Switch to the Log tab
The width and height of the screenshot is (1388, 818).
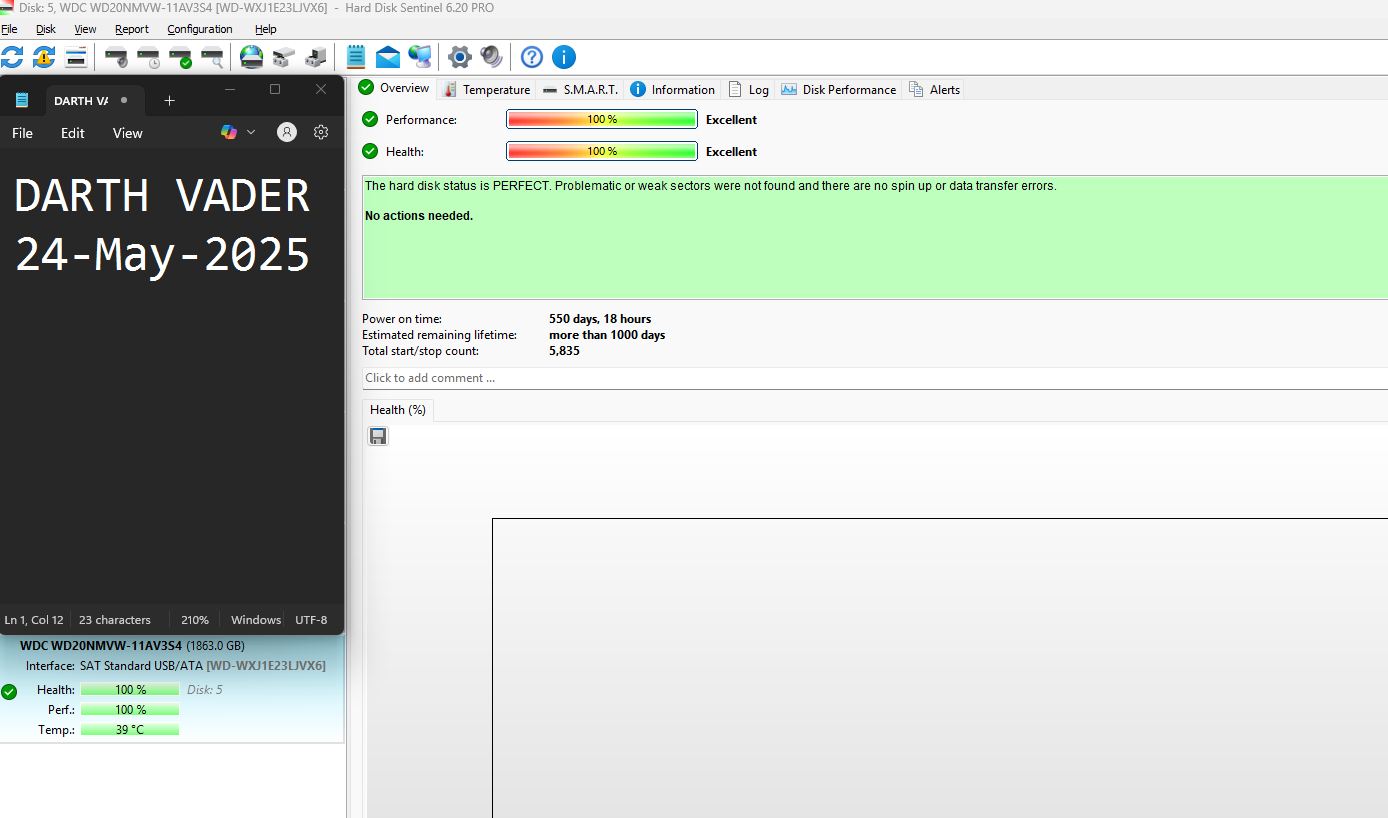coord(749,89)
